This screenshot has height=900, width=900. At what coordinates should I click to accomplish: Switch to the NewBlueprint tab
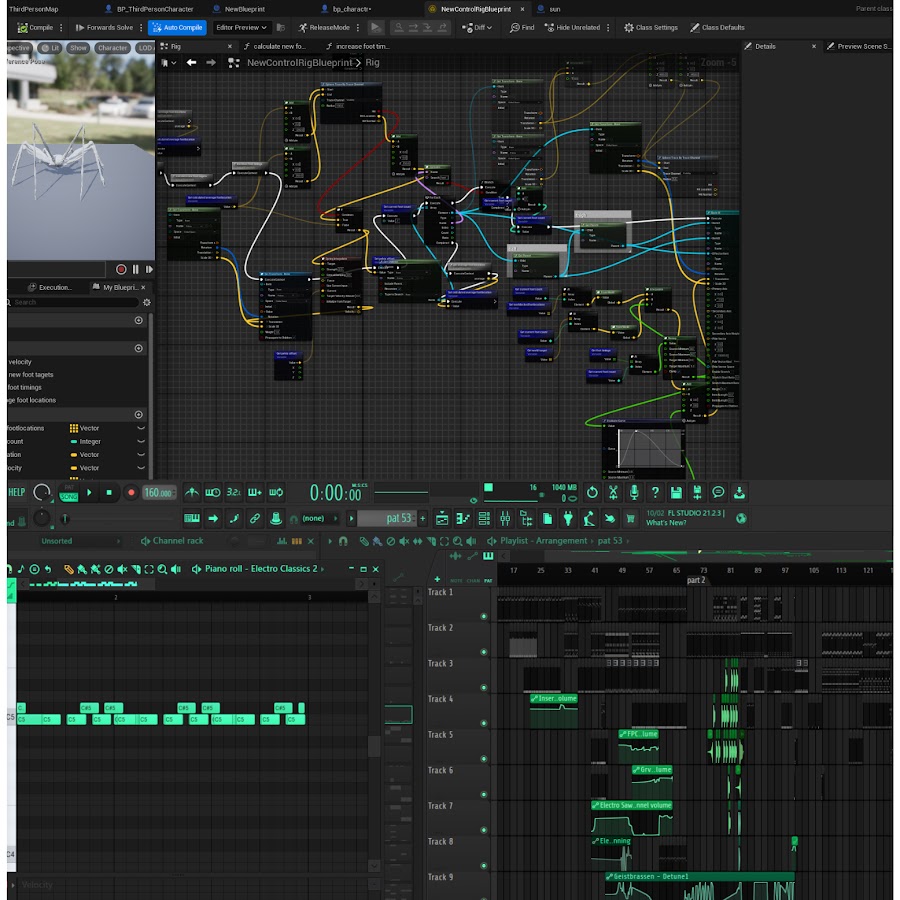[239, 9]
